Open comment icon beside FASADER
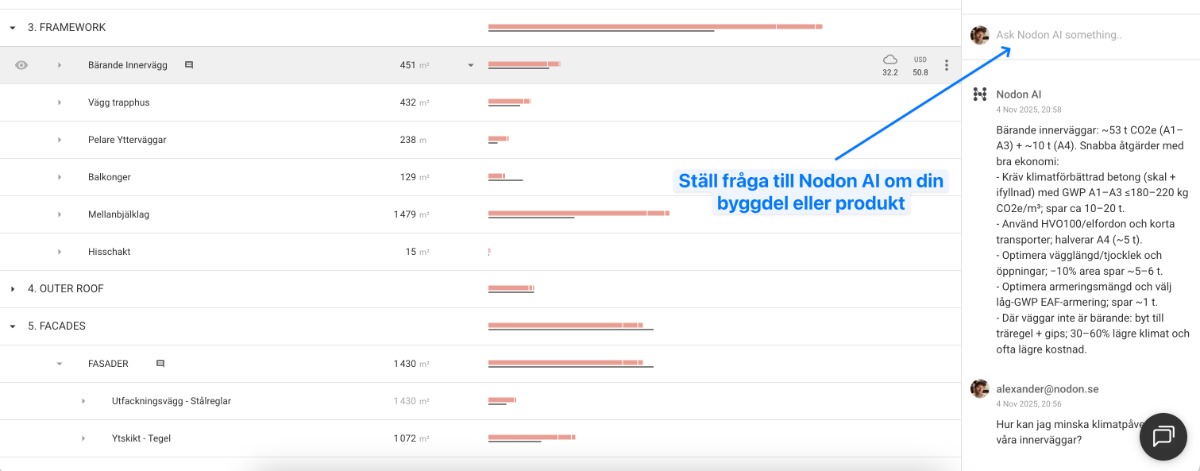This screenshot has width=1200, height=471. (x=160, y=364)
